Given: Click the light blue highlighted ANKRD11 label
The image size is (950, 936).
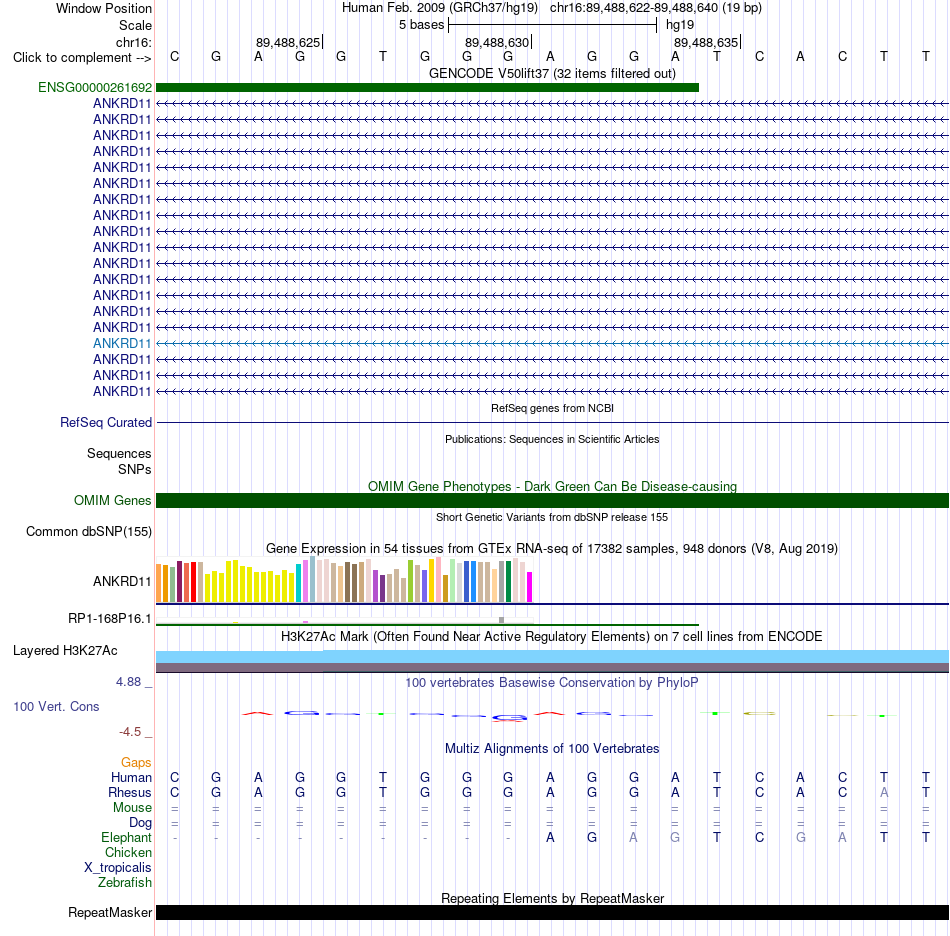Looking at the screenshot, I should coord(122,344).
